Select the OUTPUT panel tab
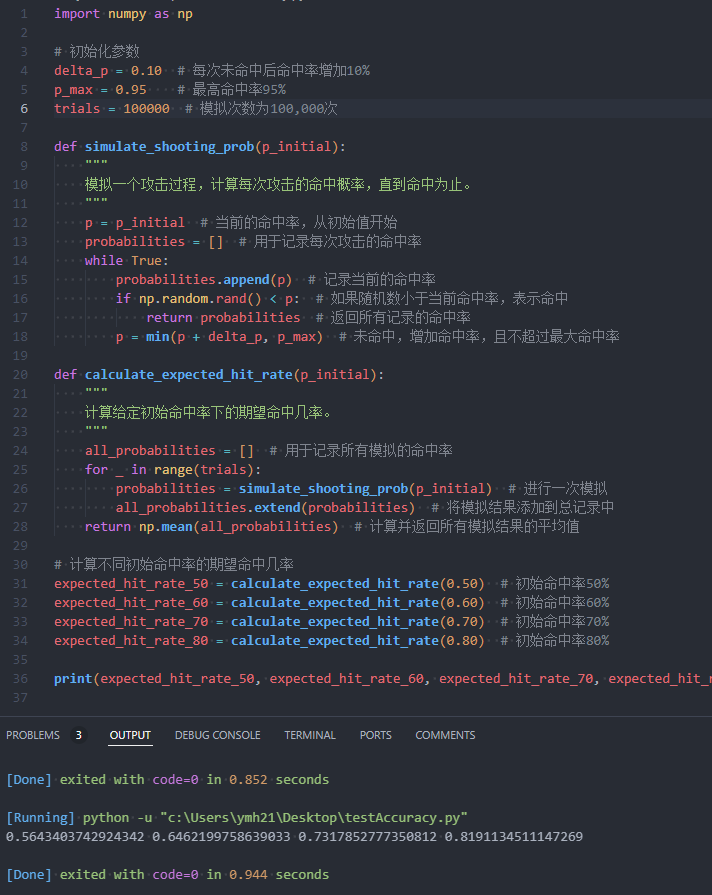Viewport: 712px width, 895px height. click(130, 735)
